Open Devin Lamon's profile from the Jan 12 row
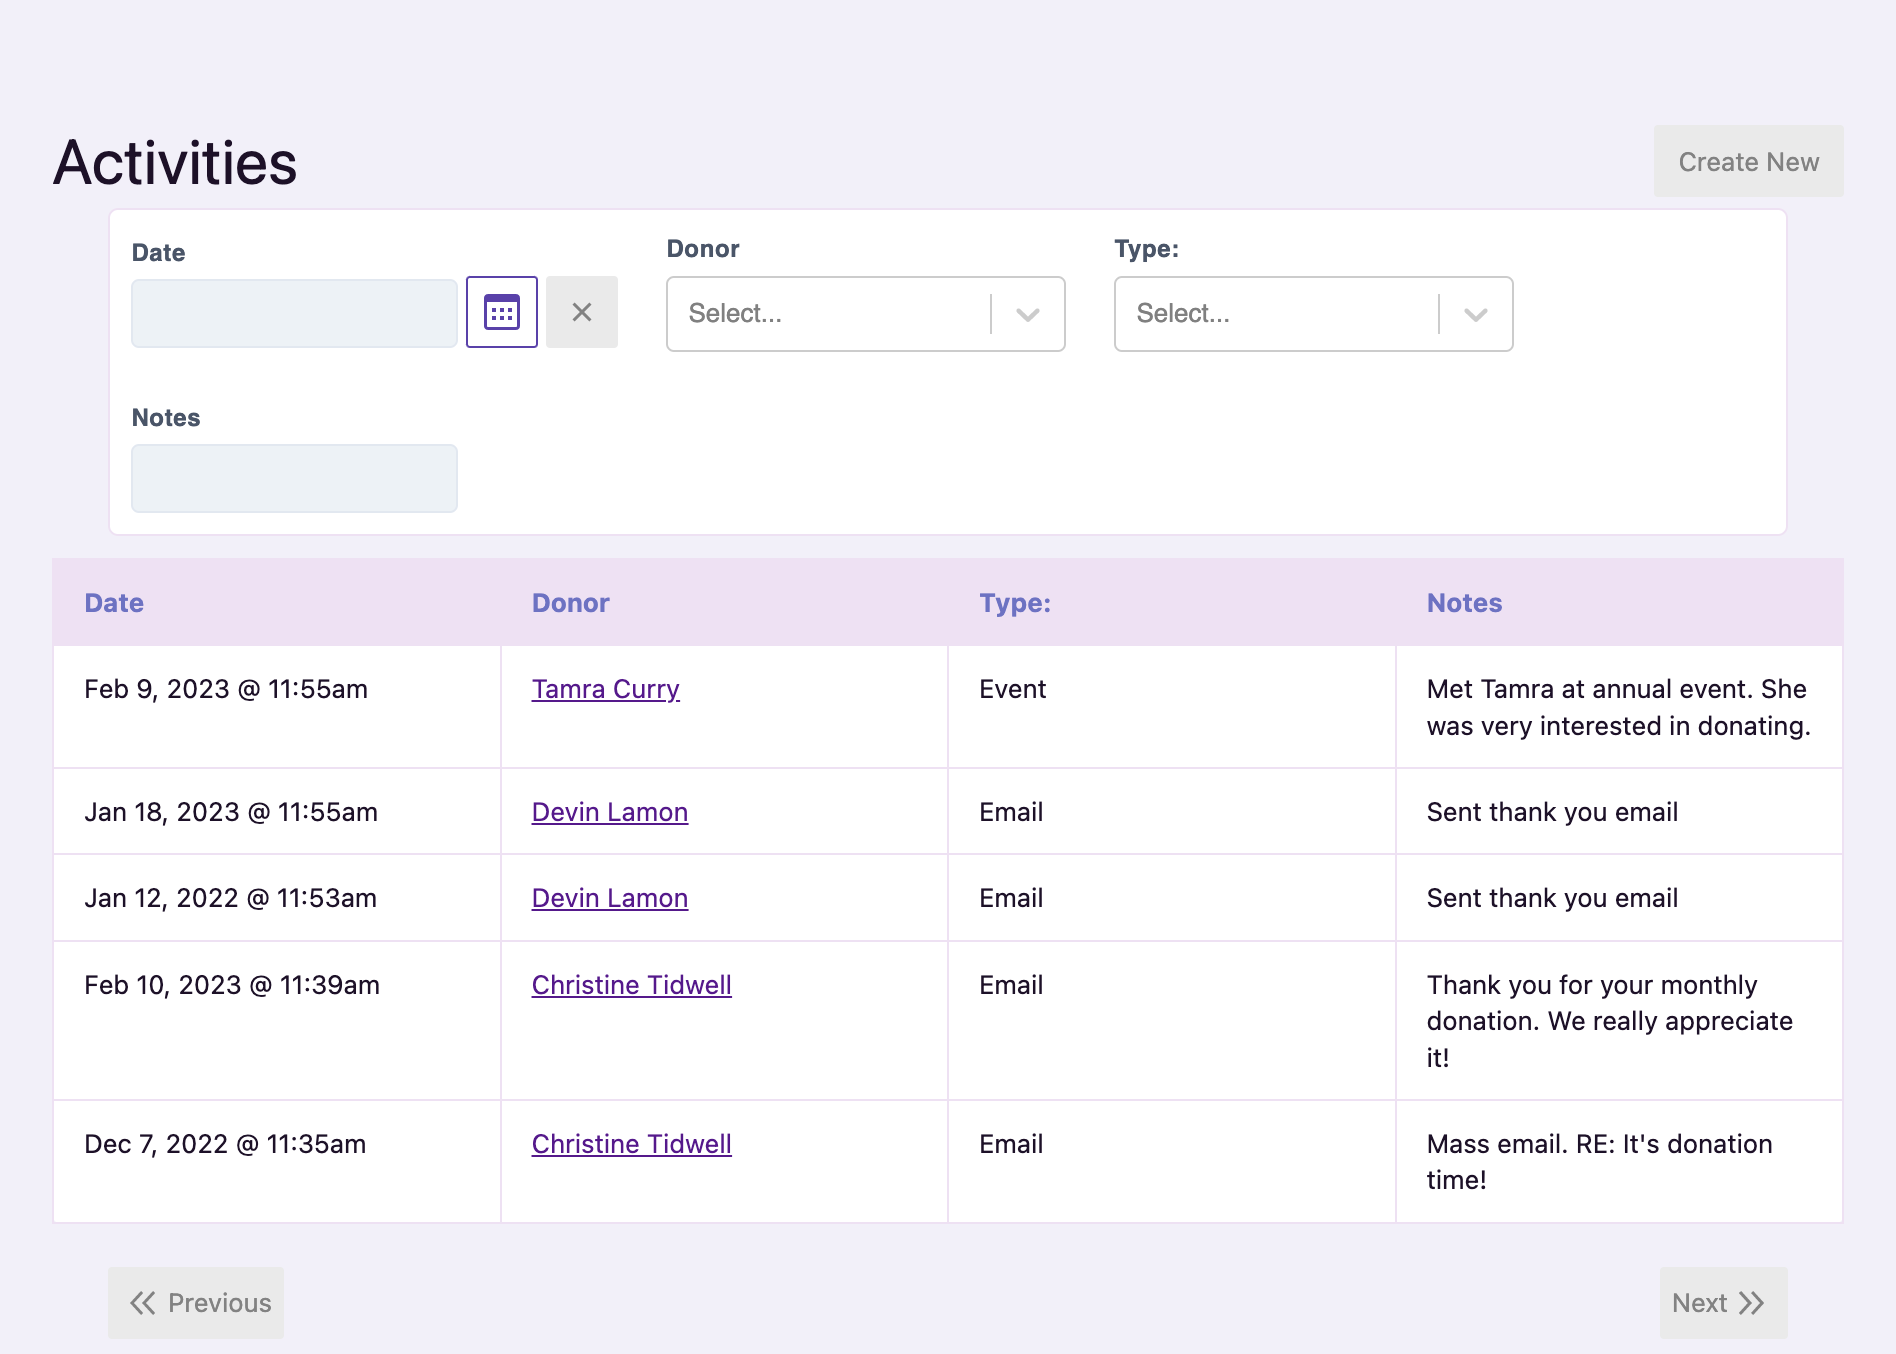Image resolution: width=1896 pixels, height=1354 pixels. [x=609, y=898]
